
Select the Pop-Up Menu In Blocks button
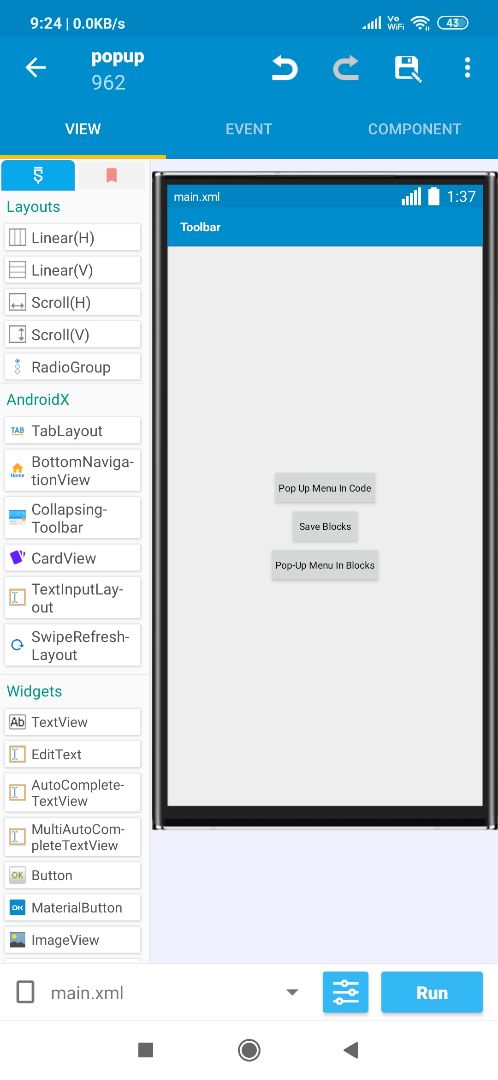325,565
